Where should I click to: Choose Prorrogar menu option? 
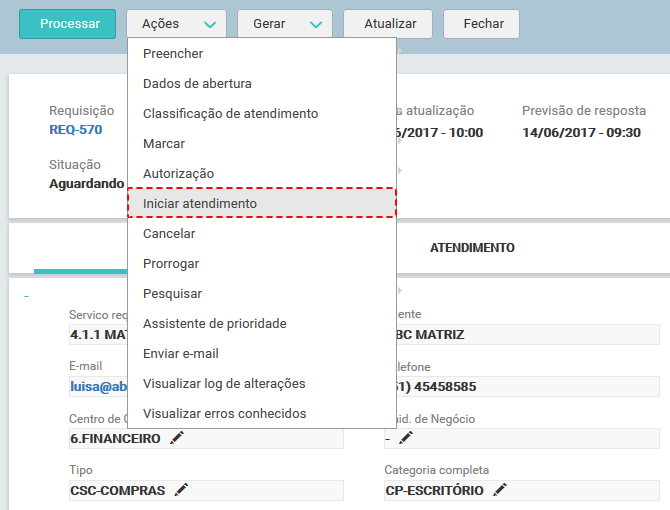point(262,264)
